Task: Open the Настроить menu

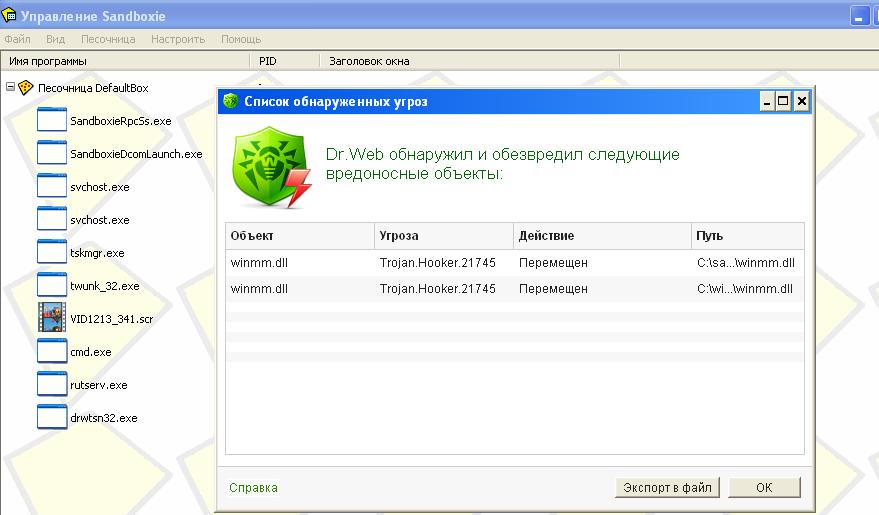Action: click(178, 39)
